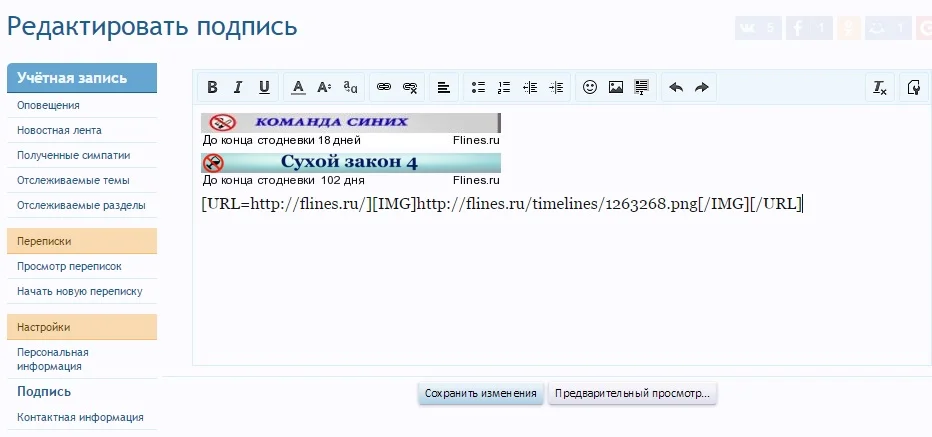Share via the Odnoklassniki button

pyautogui.click(x=849, y=28)
